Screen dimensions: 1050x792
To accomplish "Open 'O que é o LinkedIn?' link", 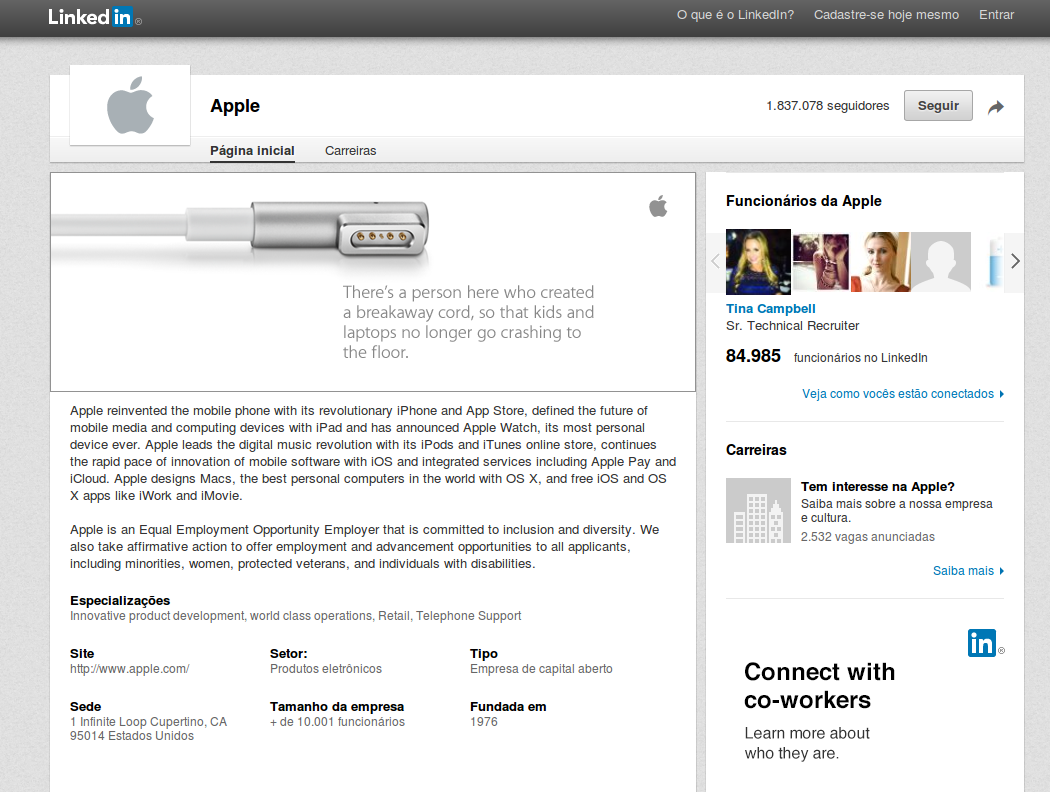I will [x=735, y=15].
